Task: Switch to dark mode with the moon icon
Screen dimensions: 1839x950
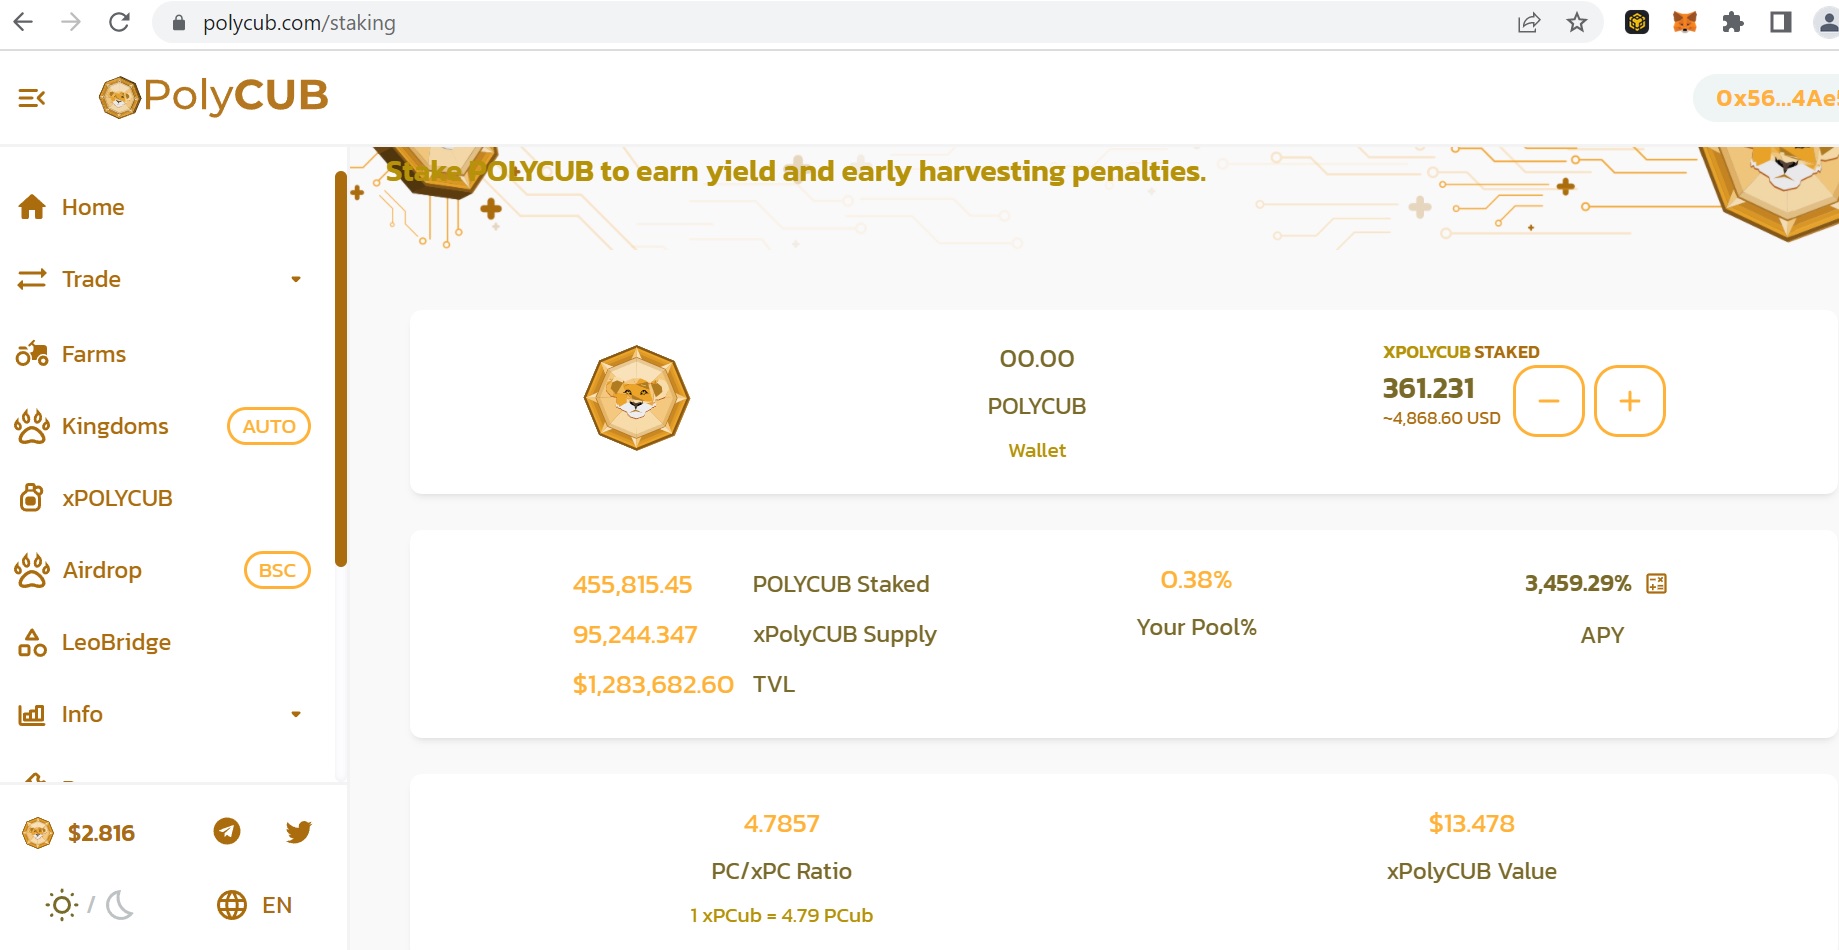Action: 120,905
